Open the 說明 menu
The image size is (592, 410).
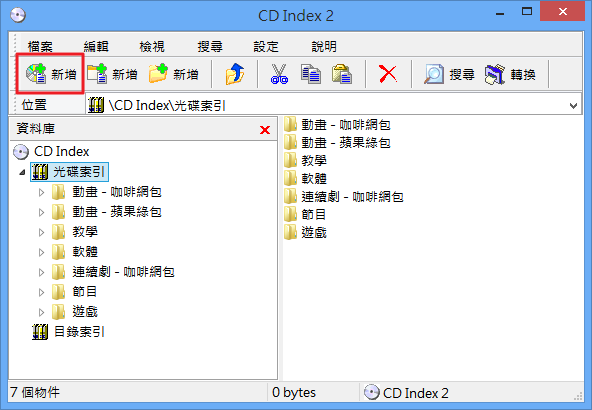[324, 47]
